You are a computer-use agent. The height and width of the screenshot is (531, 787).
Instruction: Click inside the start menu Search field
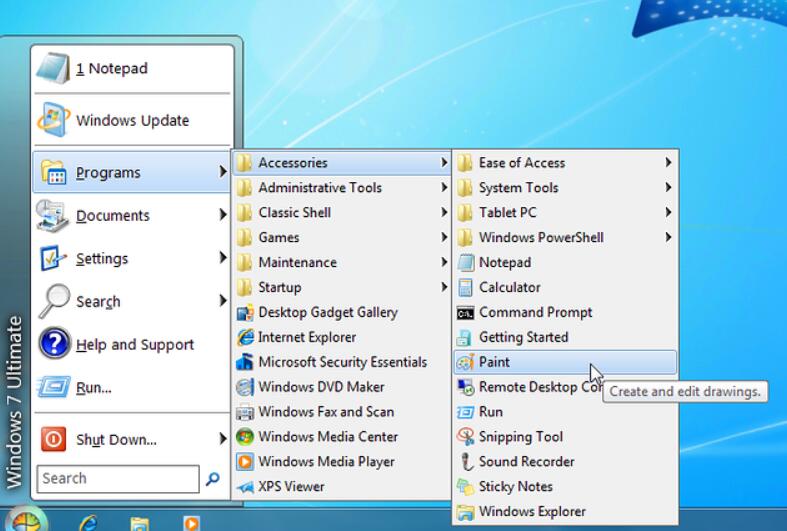[118, 478]
